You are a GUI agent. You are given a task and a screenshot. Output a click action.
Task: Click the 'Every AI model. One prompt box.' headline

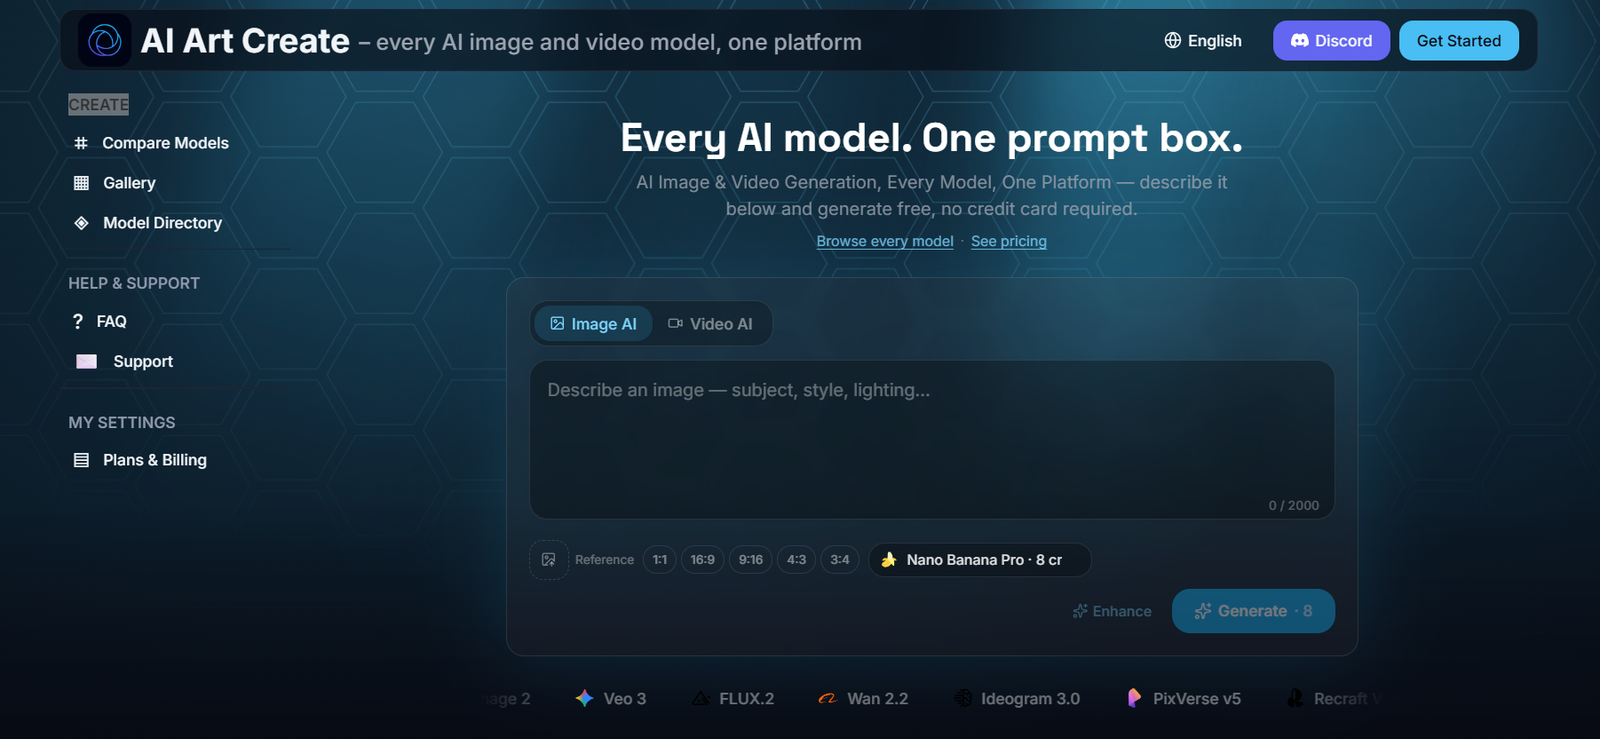click(x=932, y=138)
